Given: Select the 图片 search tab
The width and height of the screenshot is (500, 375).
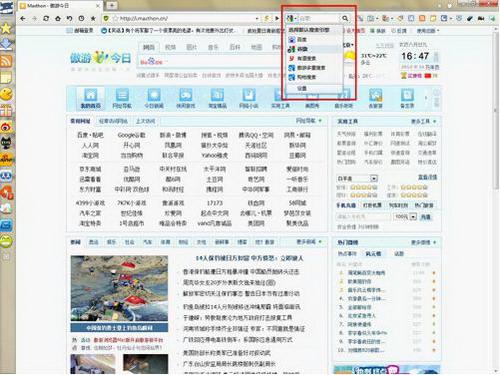Looking at the screenshot, I should coord(191,47).
